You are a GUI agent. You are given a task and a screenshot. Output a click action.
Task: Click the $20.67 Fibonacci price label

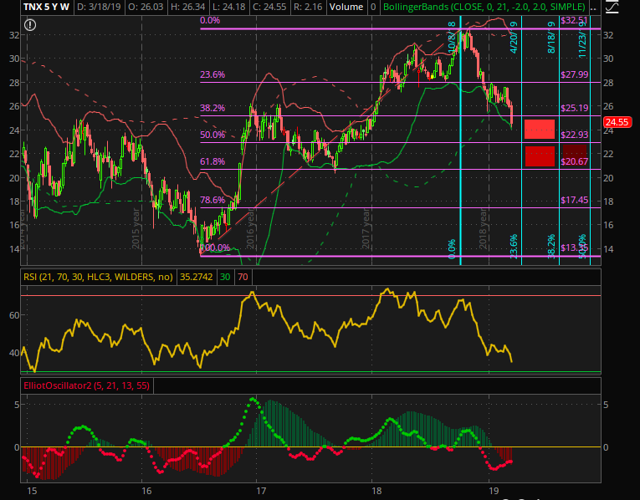click(x=574, y=161)
